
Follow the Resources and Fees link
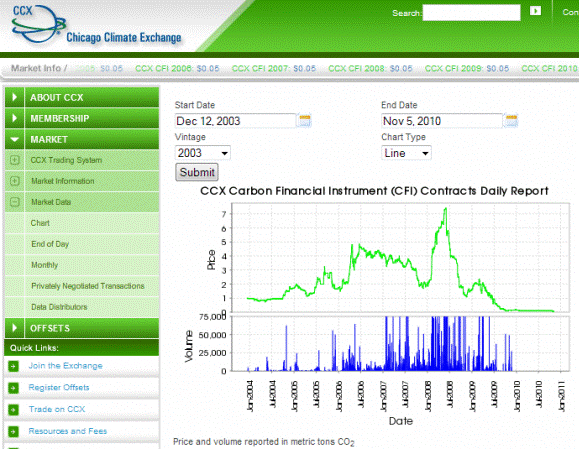68,431
